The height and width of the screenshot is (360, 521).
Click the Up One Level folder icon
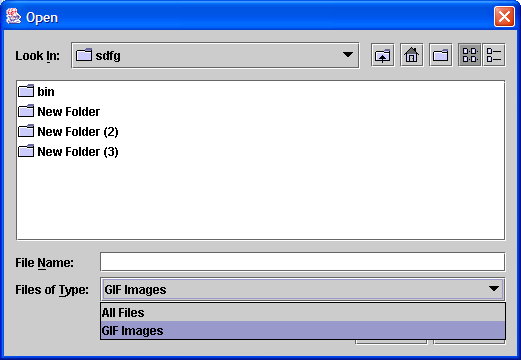(x=383, y=55)
